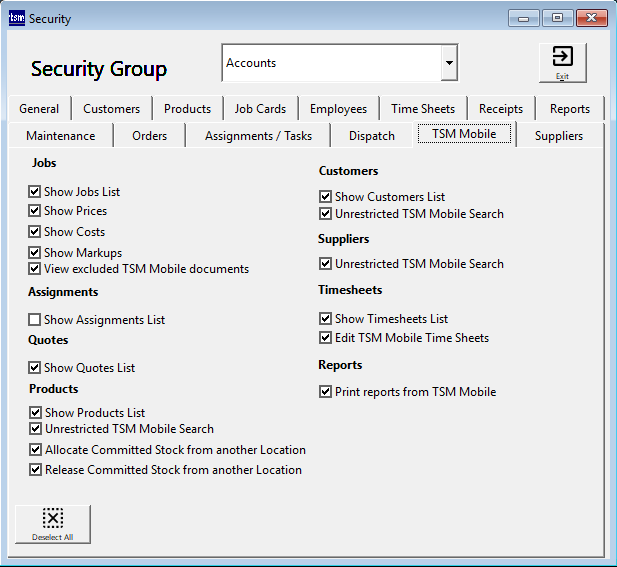Toggle Customers Unrestricted TSM Mobile Search
617x567 pixels.
coord(325,214)
